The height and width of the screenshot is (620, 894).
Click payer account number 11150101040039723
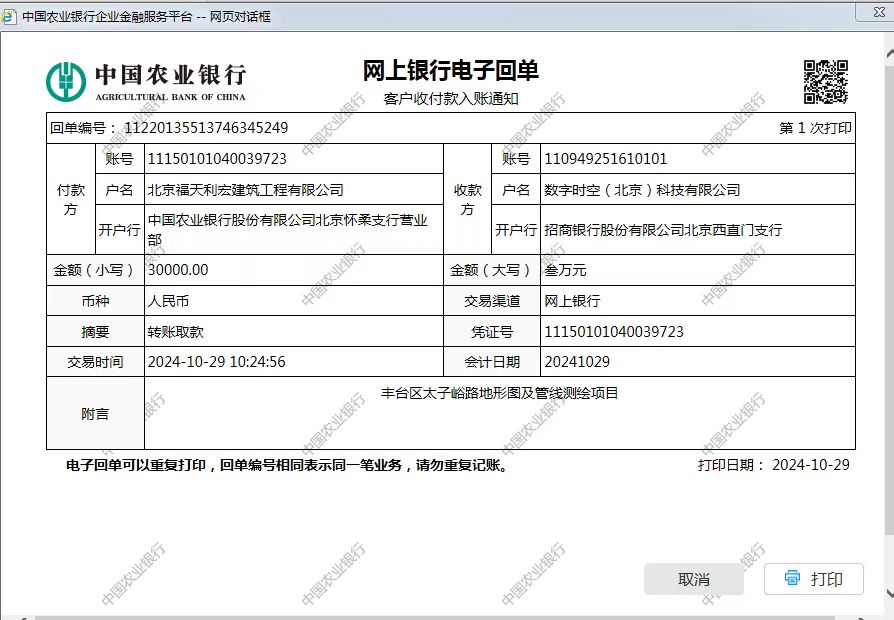(x=217, y=159)
